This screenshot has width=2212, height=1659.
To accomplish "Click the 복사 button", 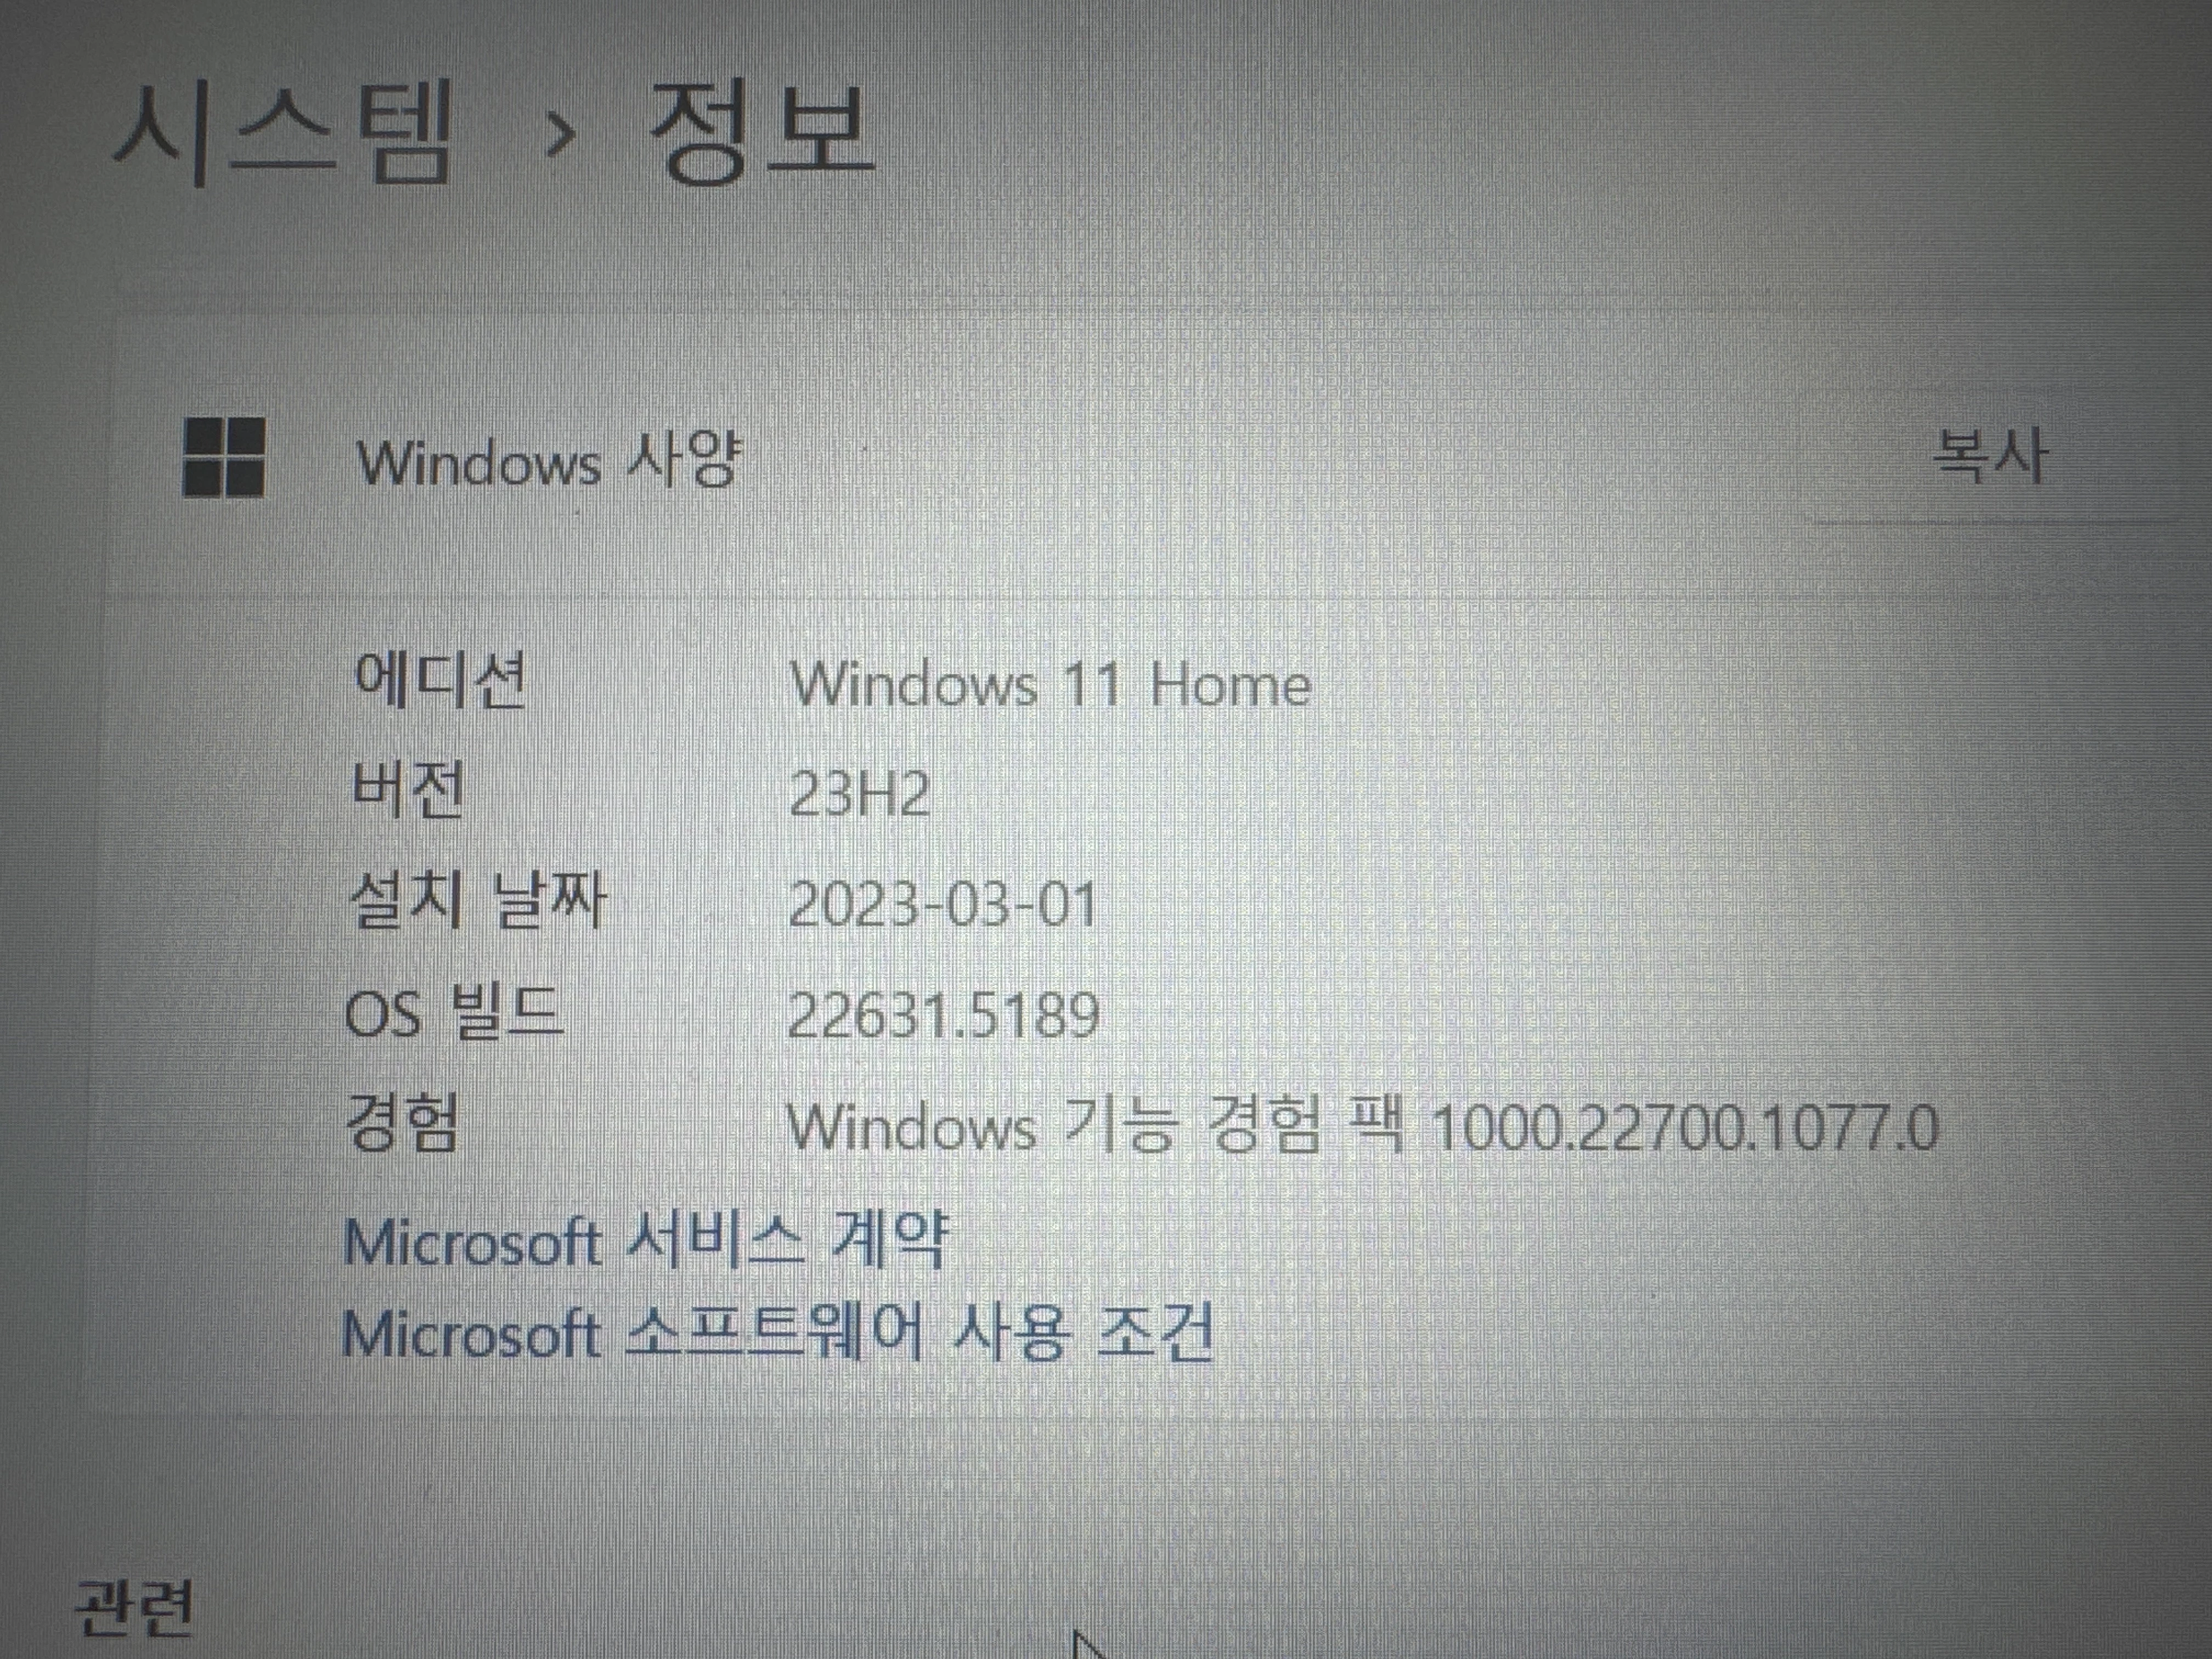I will point(1988,456).
